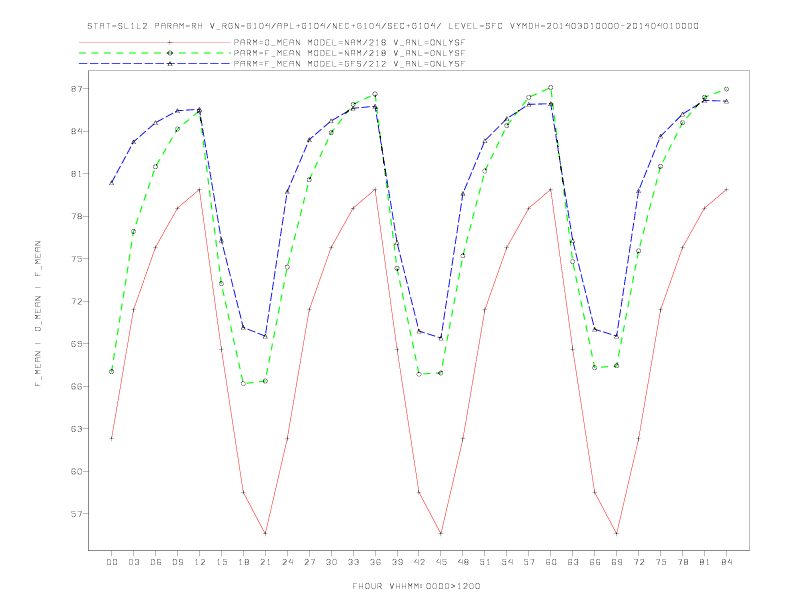Image resolution: width=792 pixels, height=612 pixels.
Task: Click the x-axis tick label 69
Action: click(x=617, y=562)
